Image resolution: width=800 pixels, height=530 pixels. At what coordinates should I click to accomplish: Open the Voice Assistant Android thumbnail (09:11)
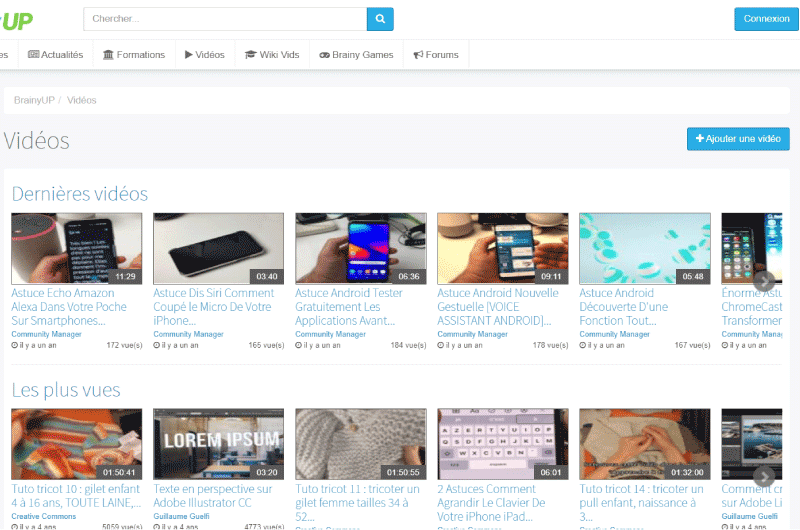click(503, 248)
